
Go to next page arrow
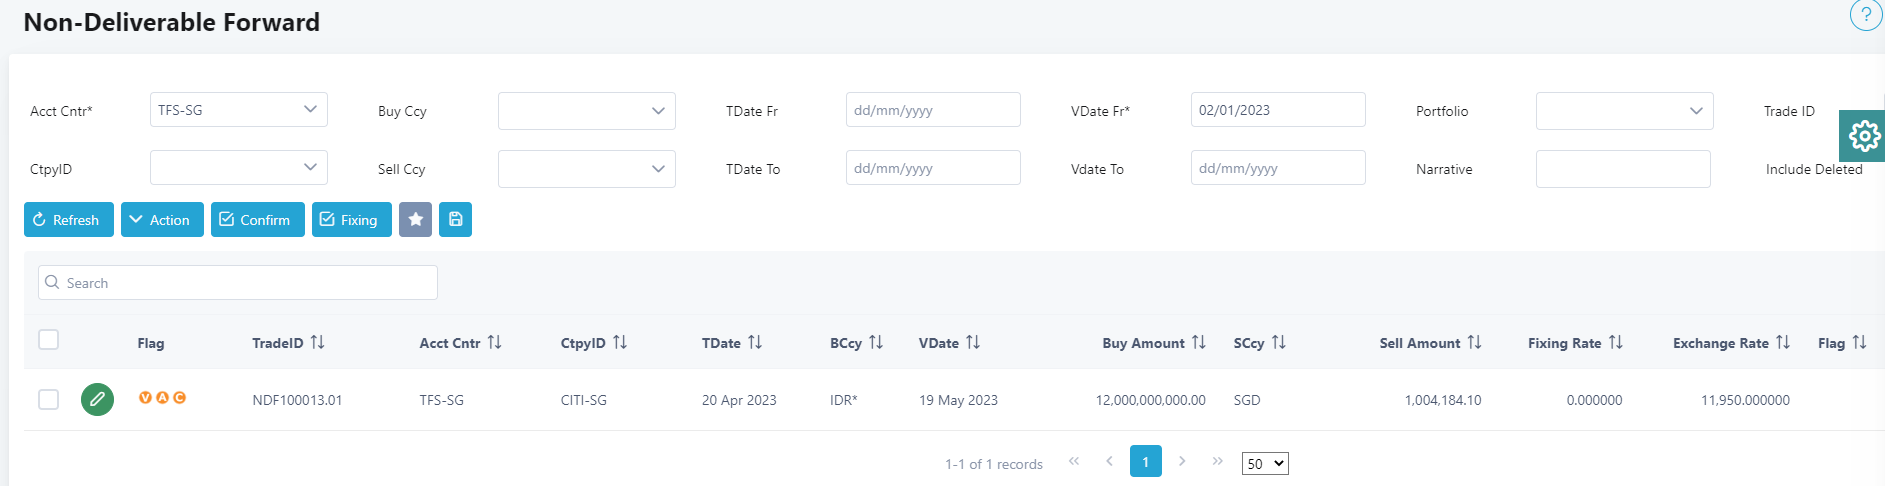pos(1182,461)
